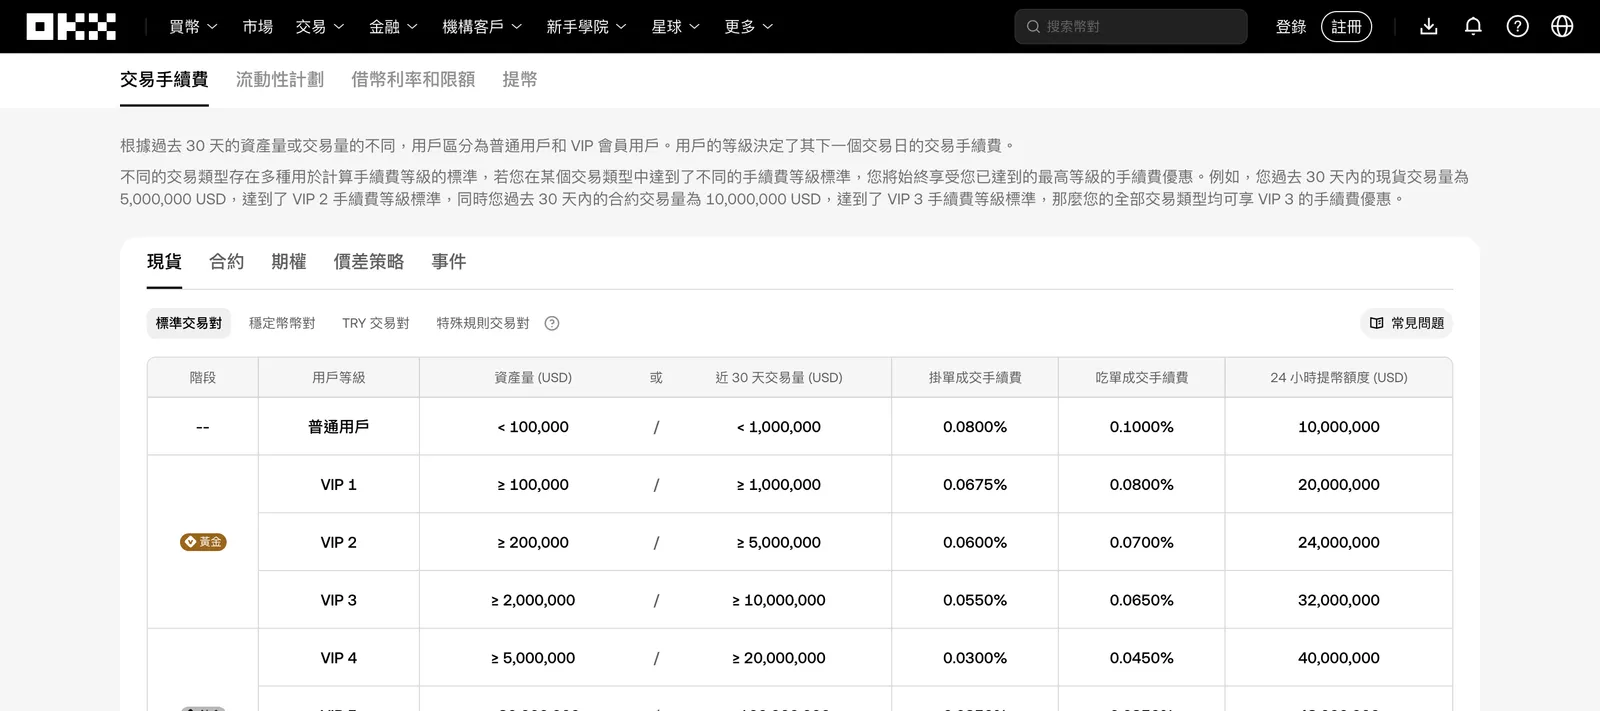The image size is (1600, 711).
Task: Switch to the 提幣 tab
Action: [x=520, y=79]
